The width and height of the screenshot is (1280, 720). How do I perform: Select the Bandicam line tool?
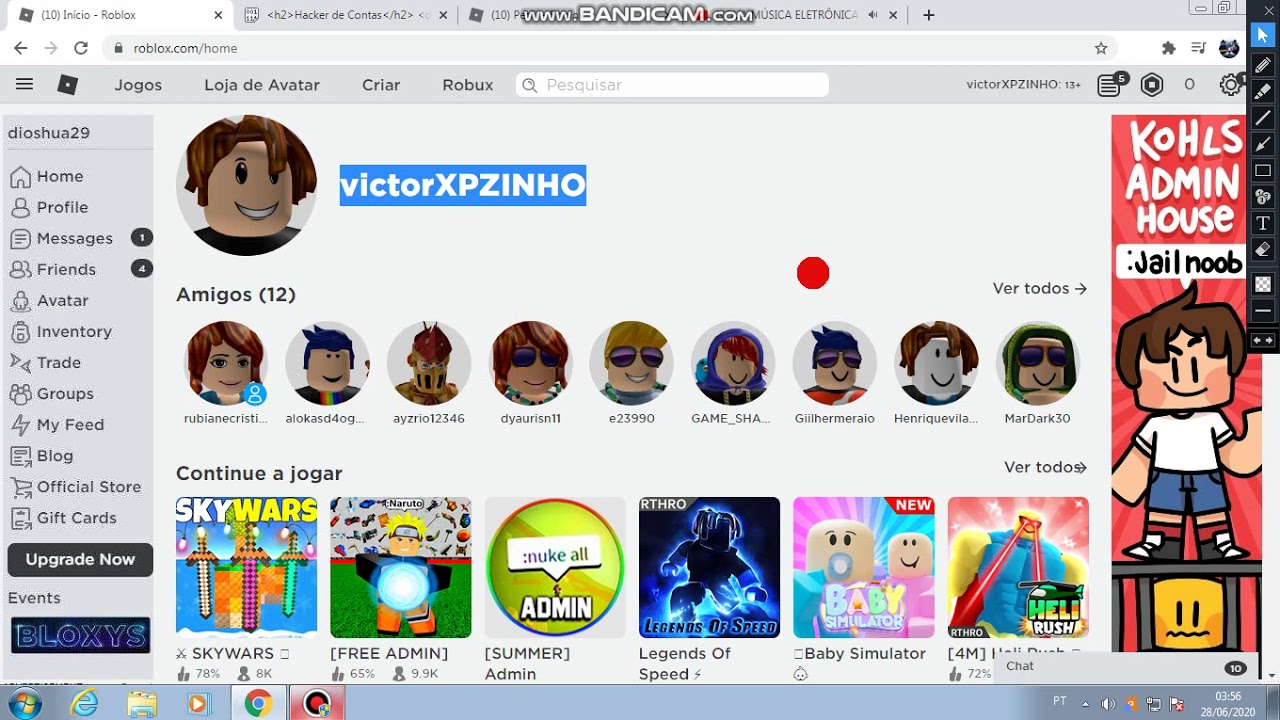1262,118
